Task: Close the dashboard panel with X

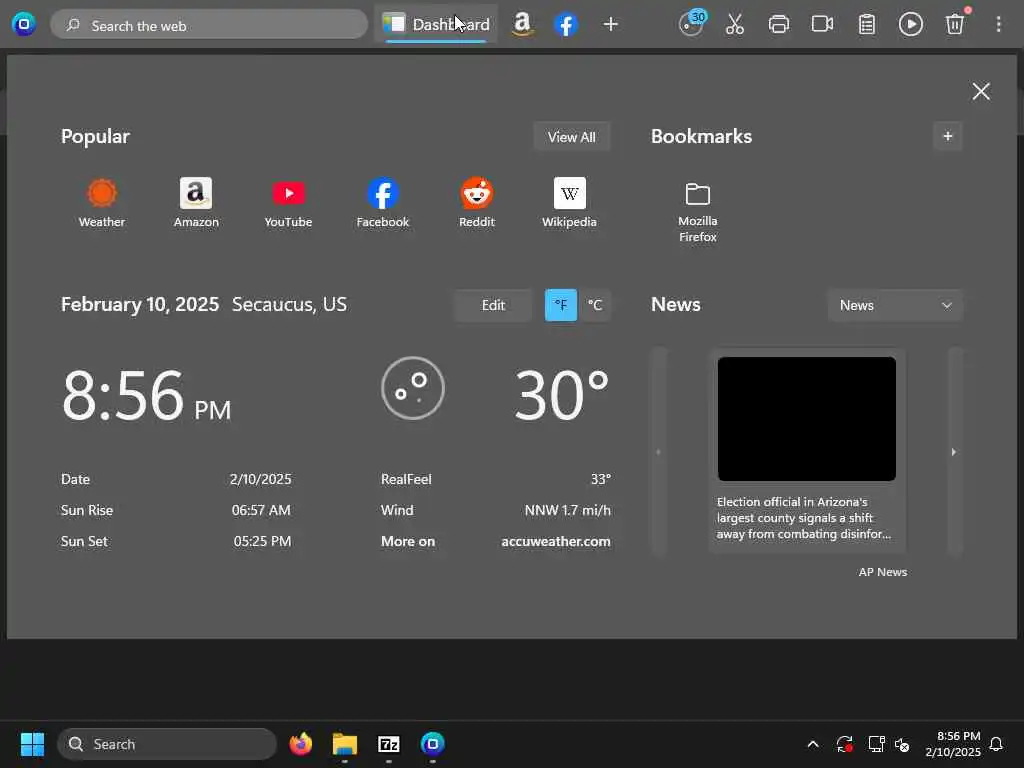Action: tap(981, 91)
